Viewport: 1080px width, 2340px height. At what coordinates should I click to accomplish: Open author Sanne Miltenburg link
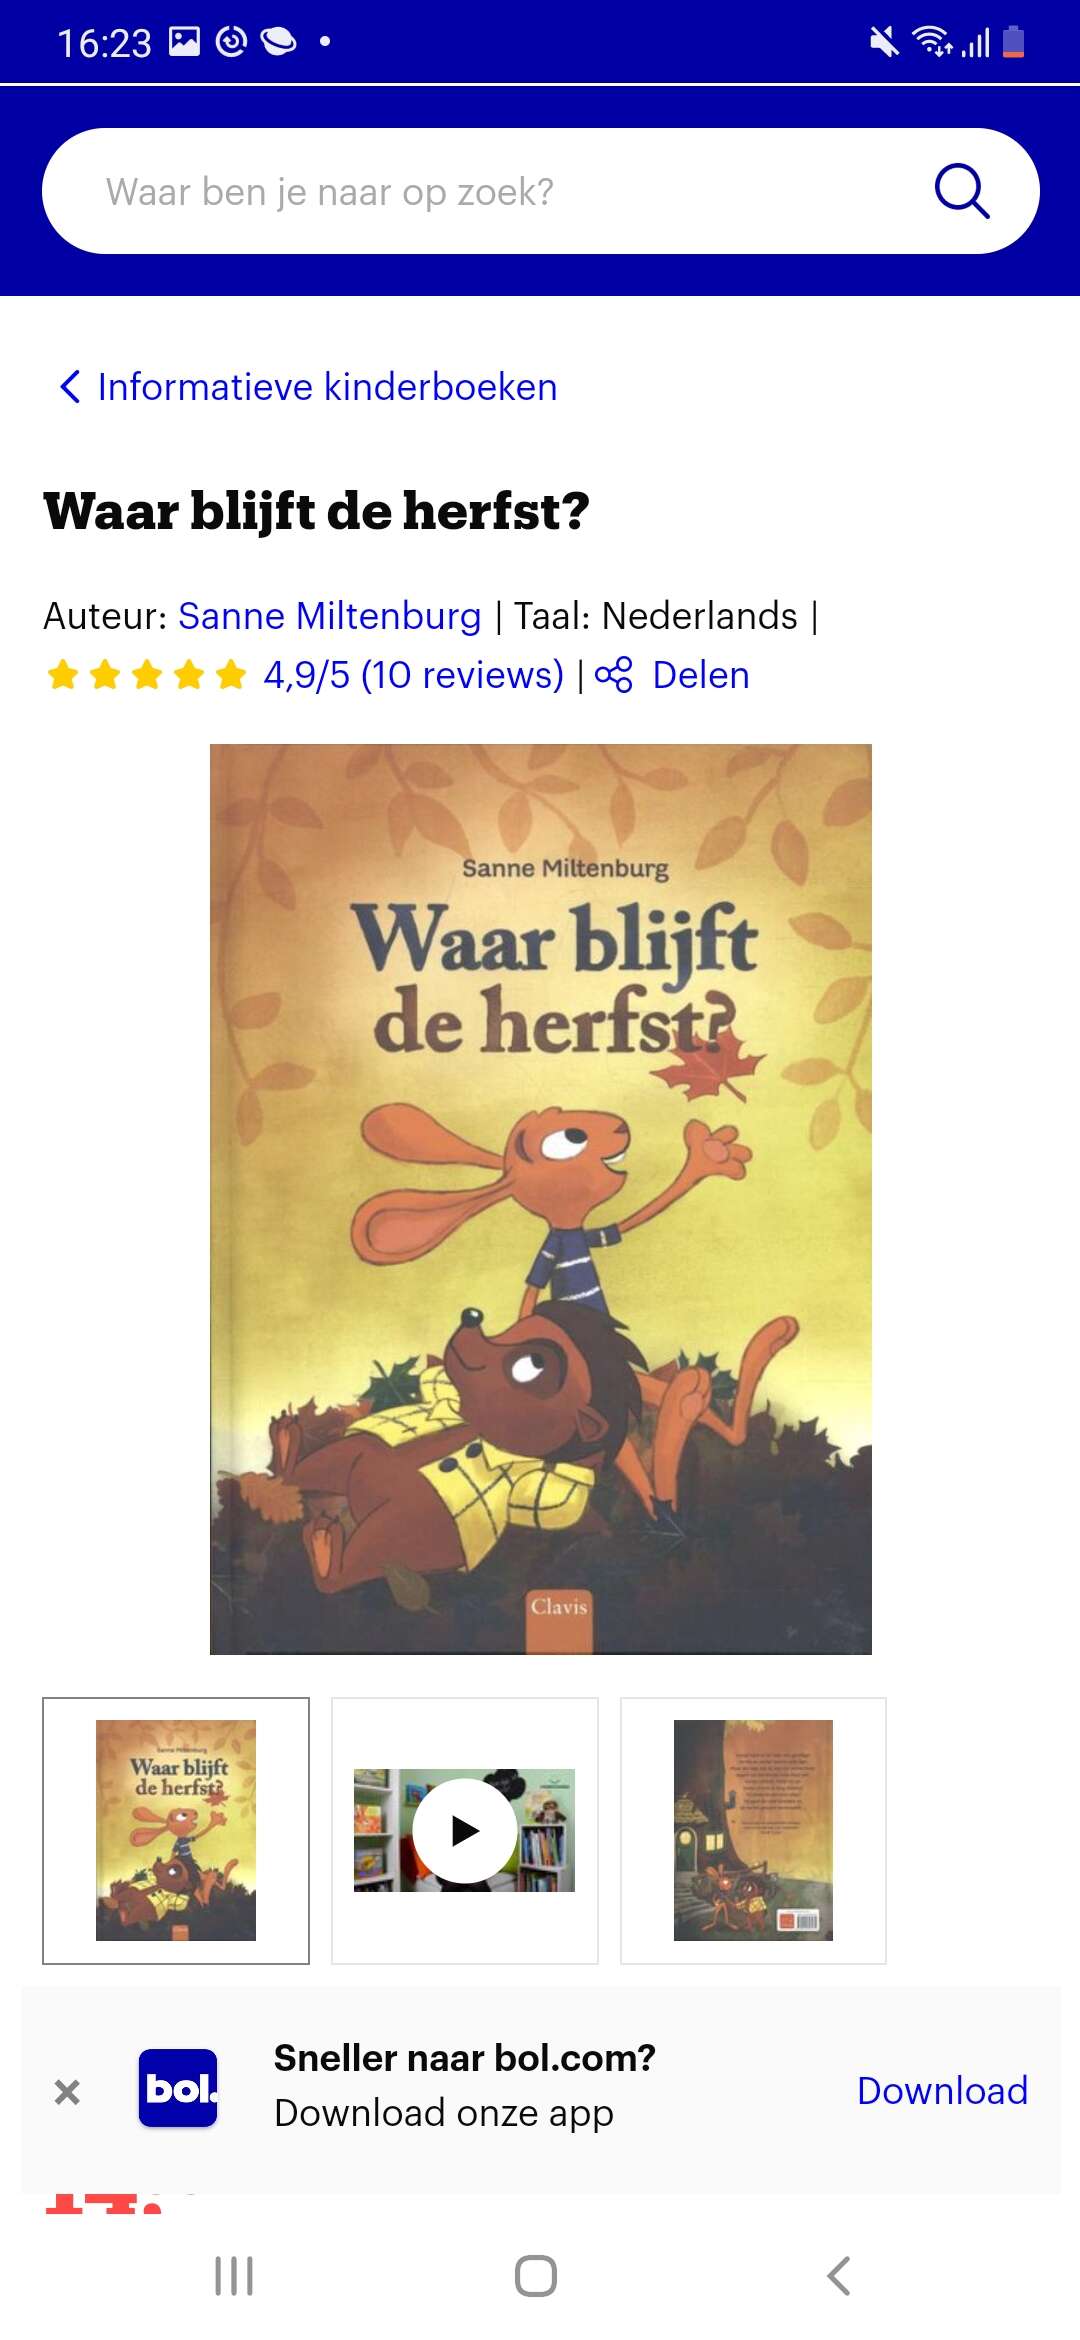[330, 616]
